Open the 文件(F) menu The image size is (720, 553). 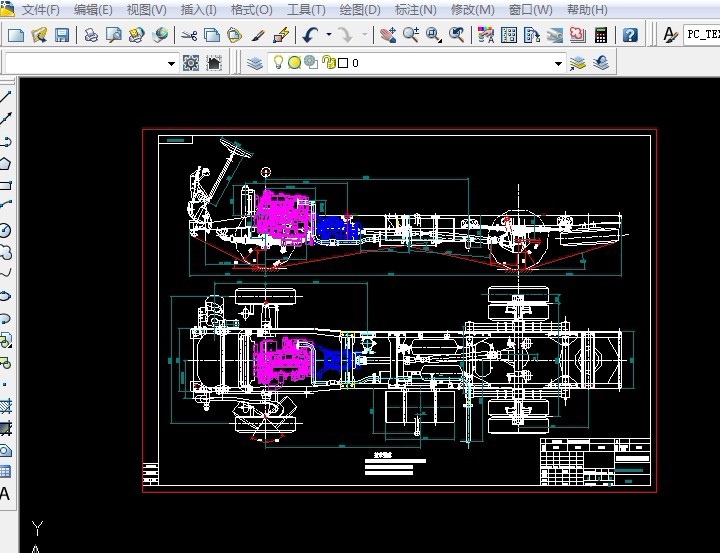click(40, 9)
